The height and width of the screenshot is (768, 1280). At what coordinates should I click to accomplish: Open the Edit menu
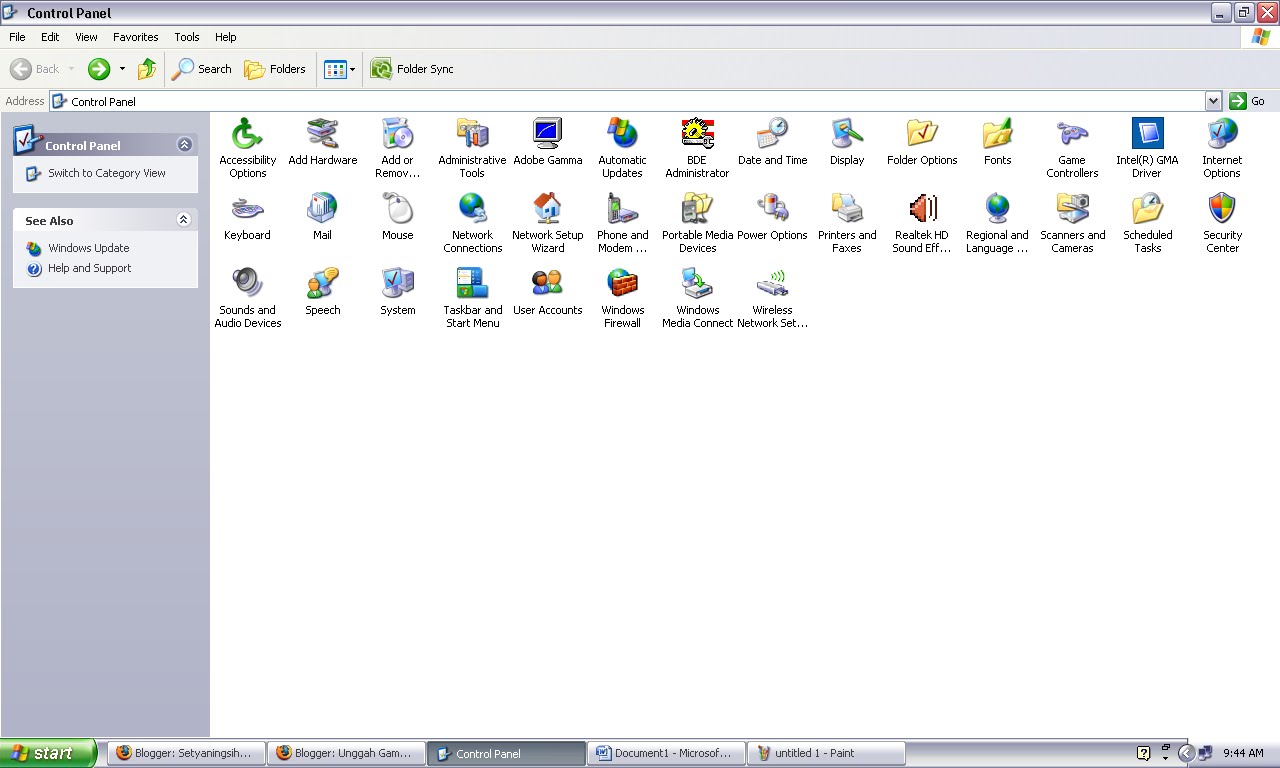coord(50,37)
